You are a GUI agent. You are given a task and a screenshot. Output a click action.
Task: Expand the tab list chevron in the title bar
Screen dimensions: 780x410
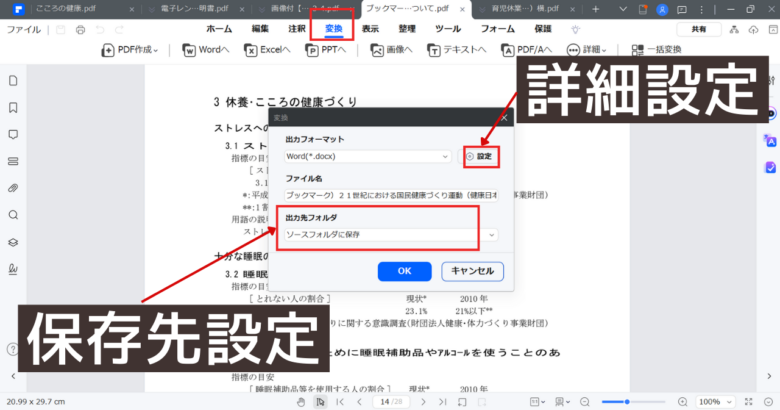[623, 9]
